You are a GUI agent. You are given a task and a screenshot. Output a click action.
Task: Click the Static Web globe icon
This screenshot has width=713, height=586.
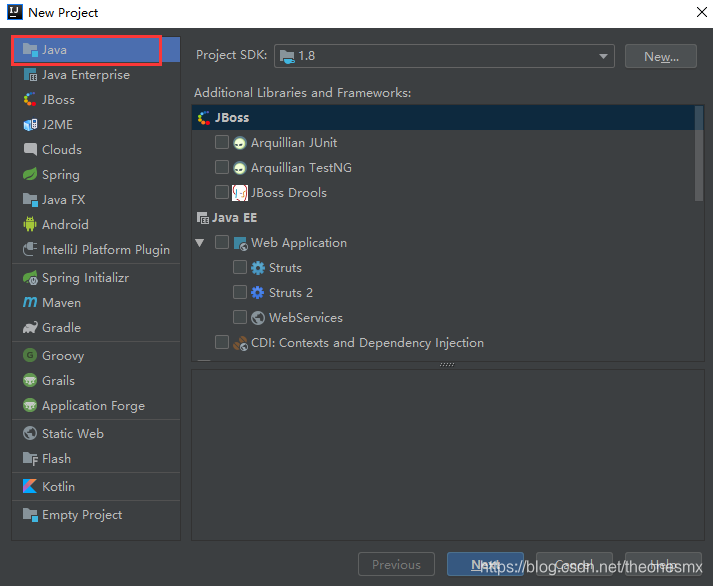click(x=30, y=433)
